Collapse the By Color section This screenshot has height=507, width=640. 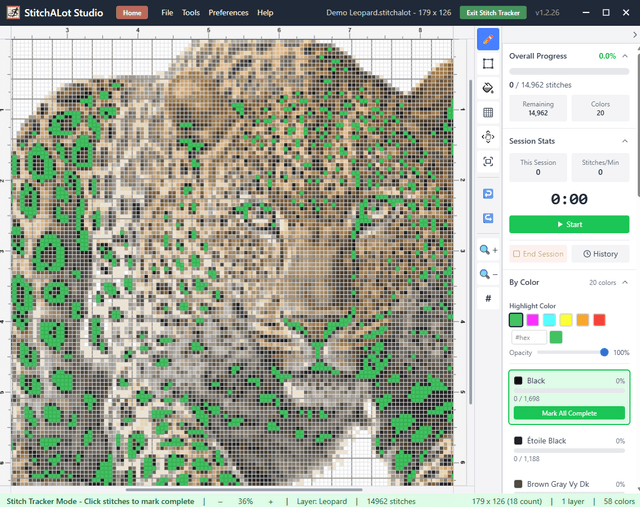(x=625, y=282)
